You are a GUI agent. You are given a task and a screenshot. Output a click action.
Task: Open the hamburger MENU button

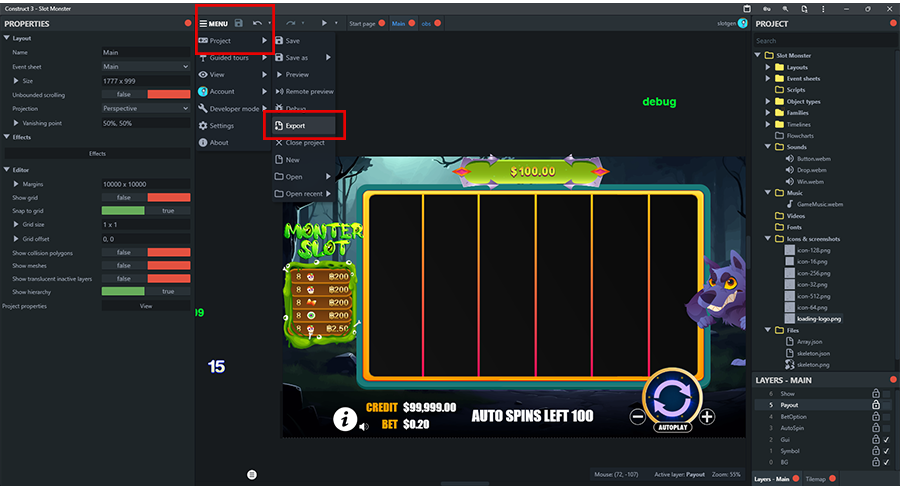214,24
